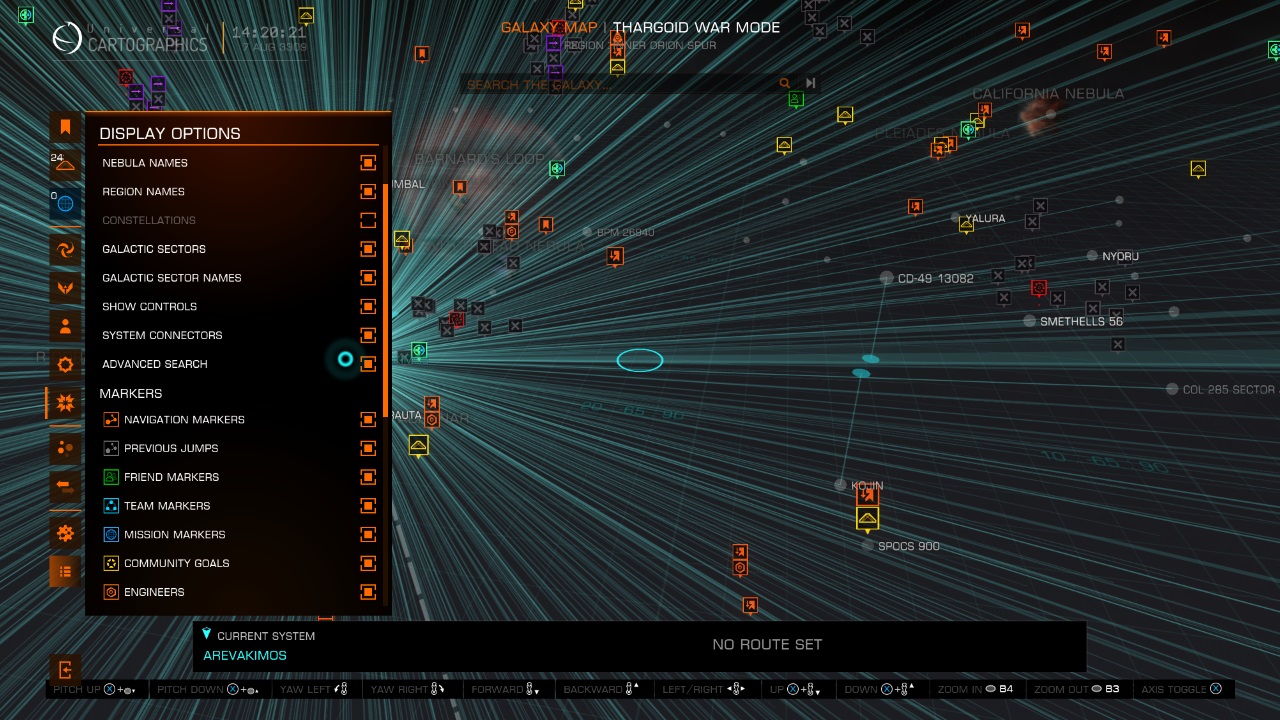The height and width of the screenshot is (720, 1280).
Task: Select the YALURA system label
Action: pyautogui.click(x=985, y=219)
